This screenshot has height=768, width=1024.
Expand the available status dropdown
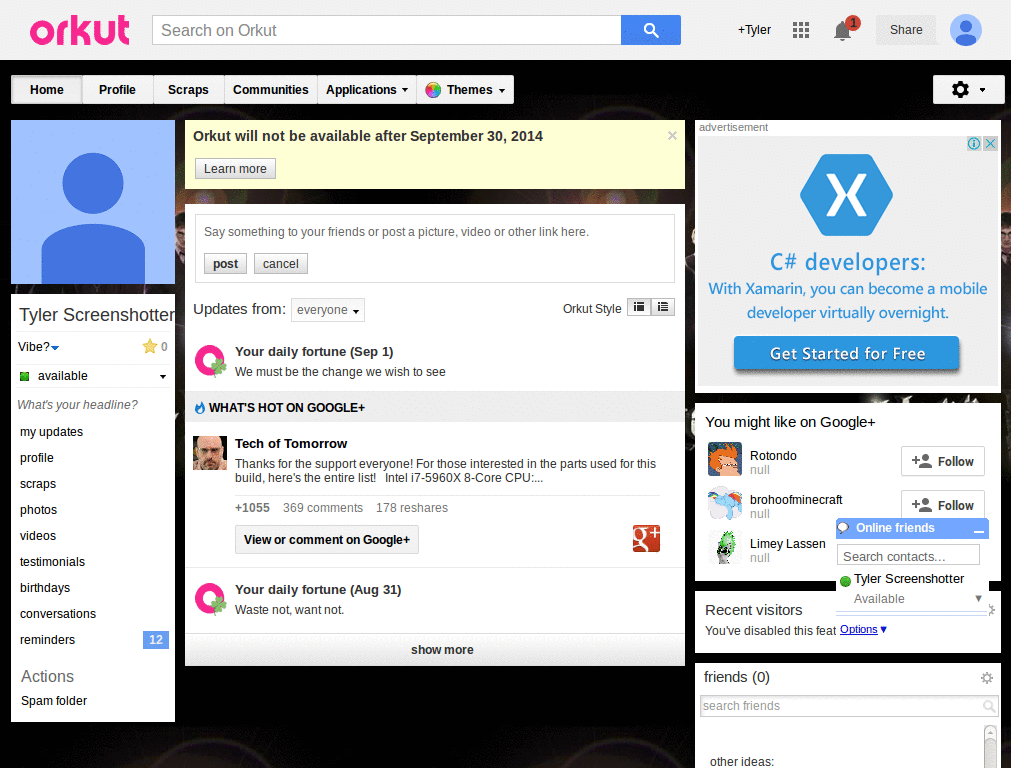pos(163,377)
